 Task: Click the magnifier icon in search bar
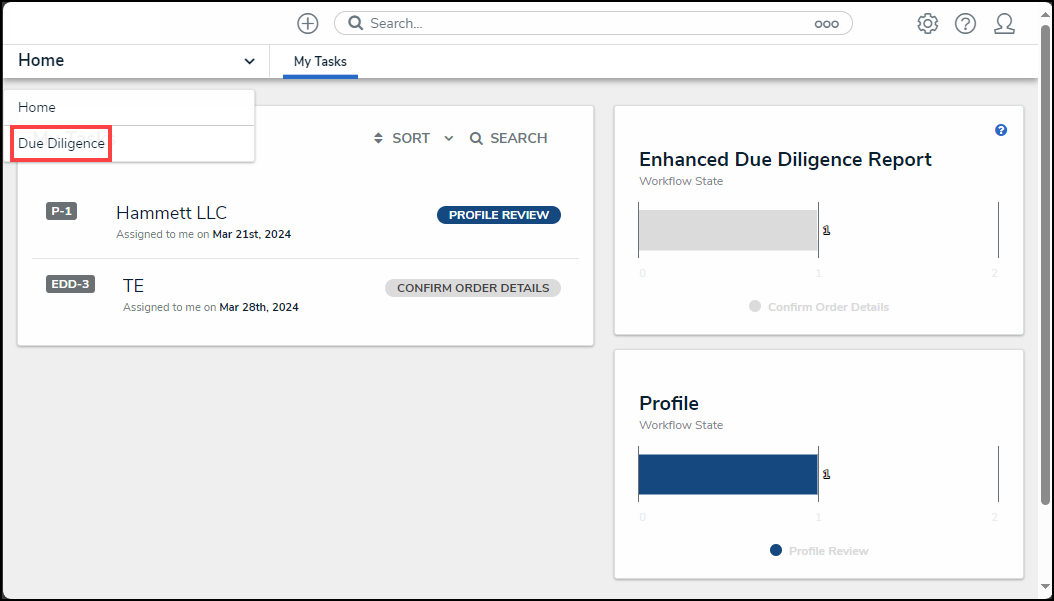pos(356,24)
